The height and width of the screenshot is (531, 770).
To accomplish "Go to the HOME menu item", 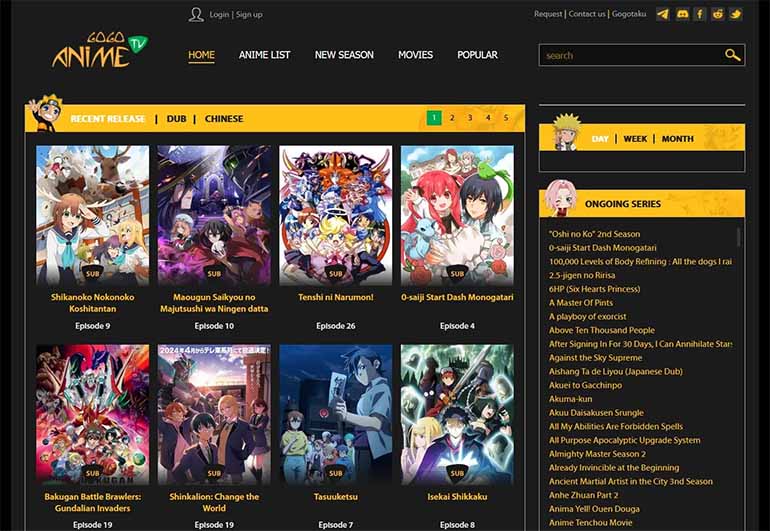I will pos(201,55).
